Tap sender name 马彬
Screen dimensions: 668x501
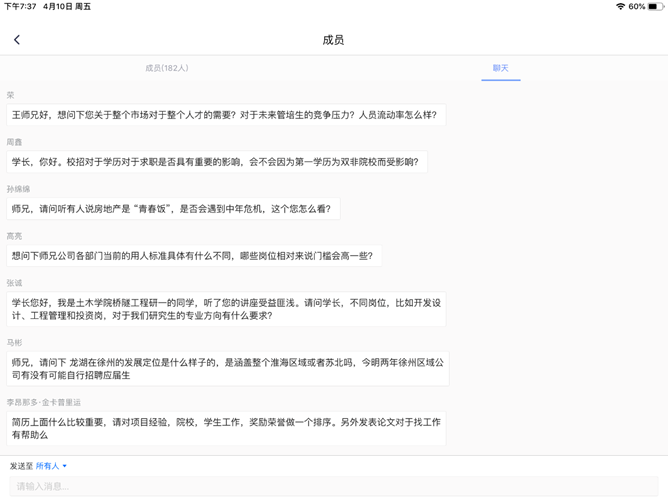pos(14,342)
